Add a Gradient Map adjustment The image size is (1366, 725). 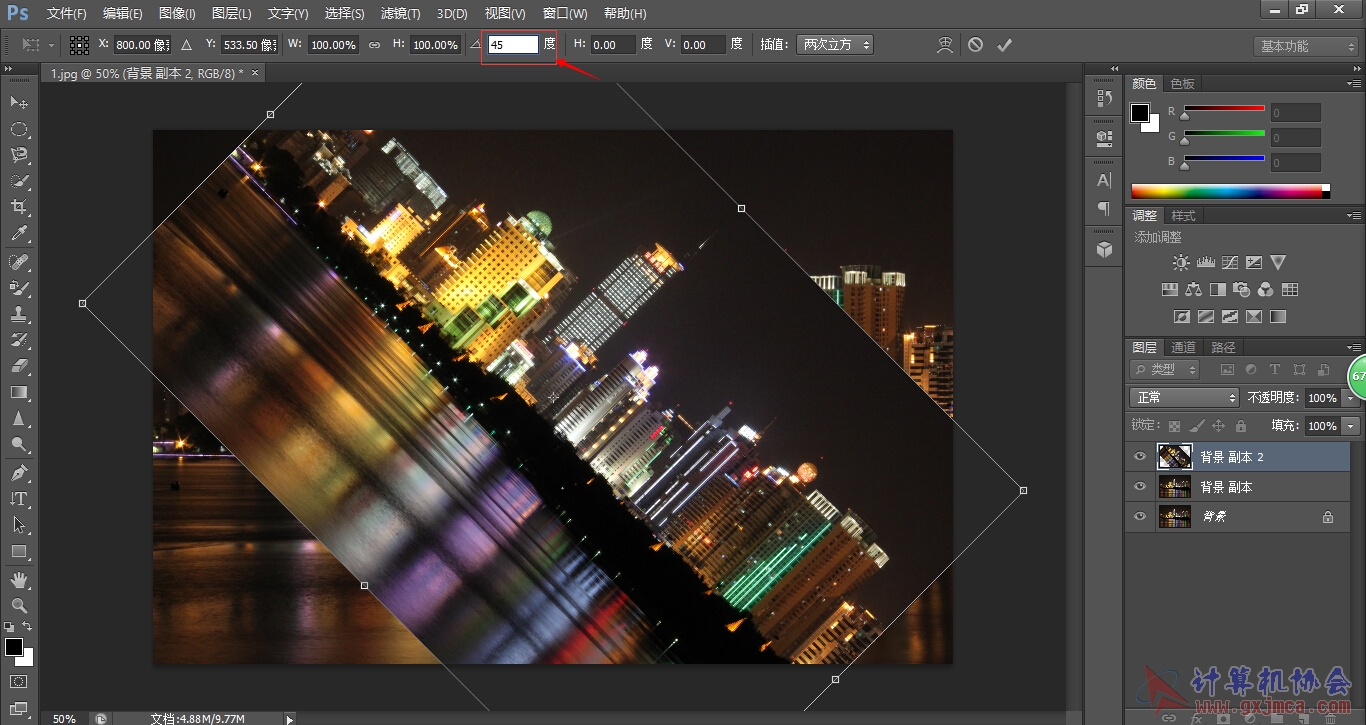click(x=1277, y=316)
